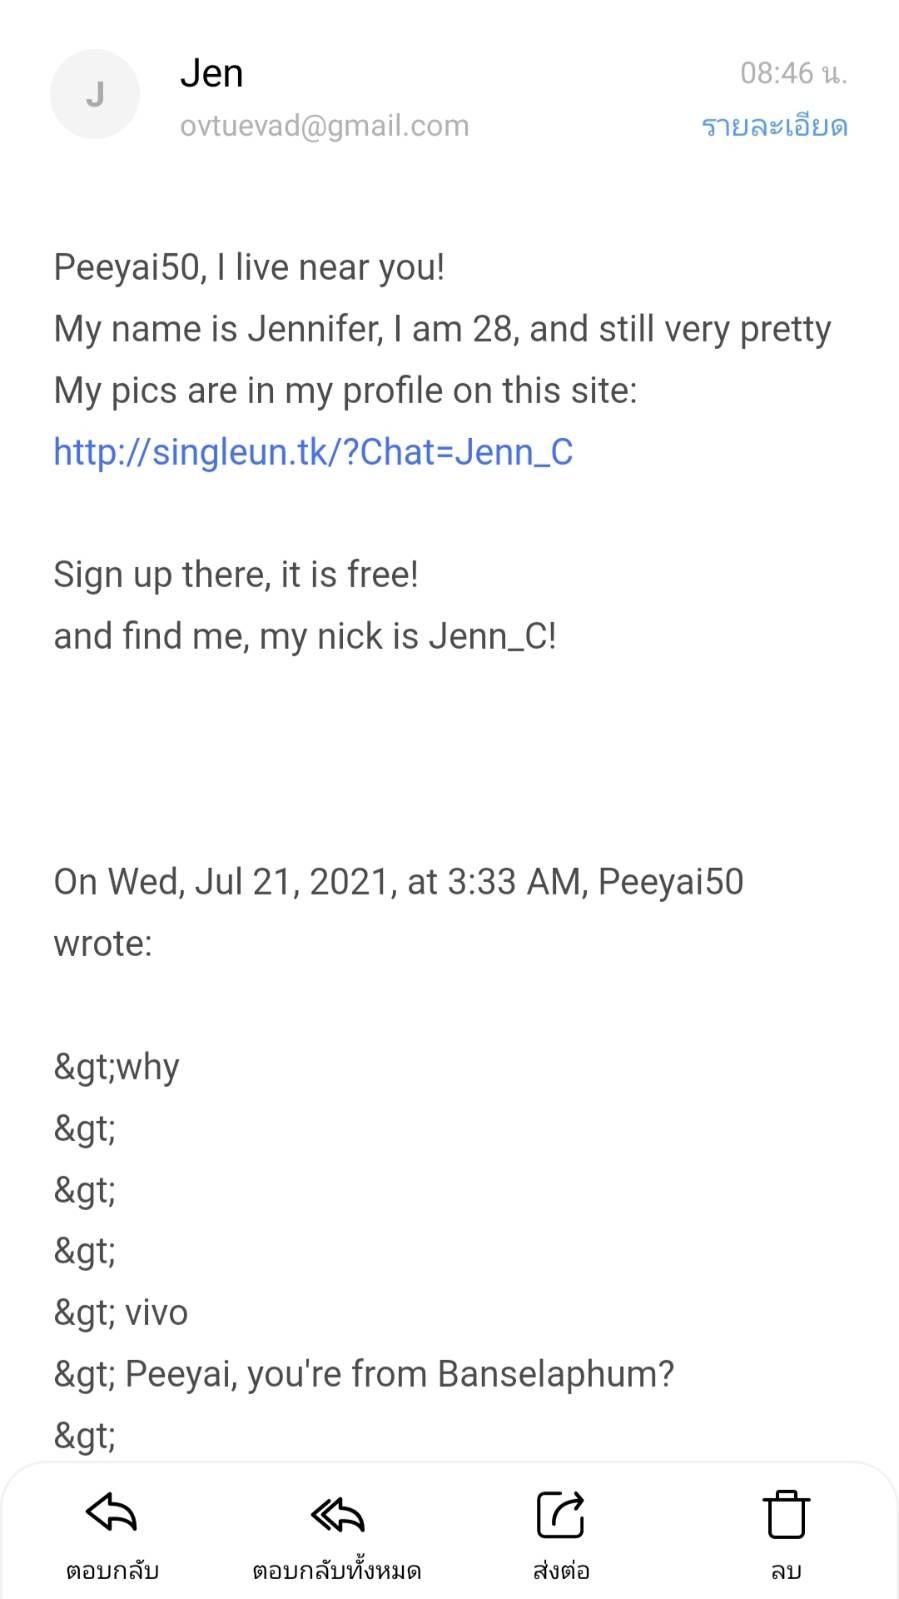The width and height of the screenshot is (899, 1599).
Task: Tap the ovtuevad@gmail.com sender address
Action: coord(324,126)
